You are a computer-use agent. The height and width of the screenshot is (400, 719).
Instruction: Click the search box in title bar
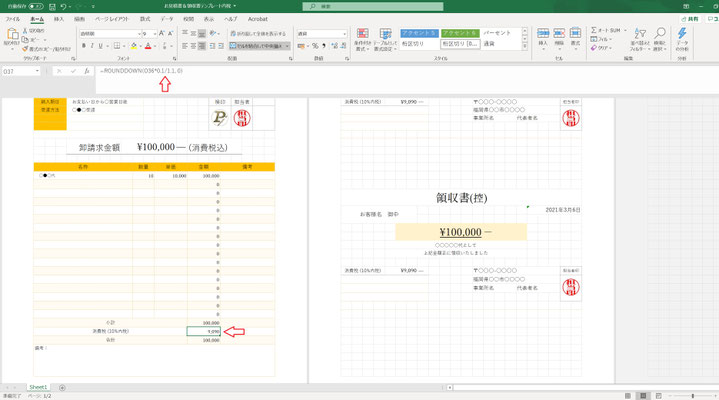pyautogui.click(x=373, y=6)
